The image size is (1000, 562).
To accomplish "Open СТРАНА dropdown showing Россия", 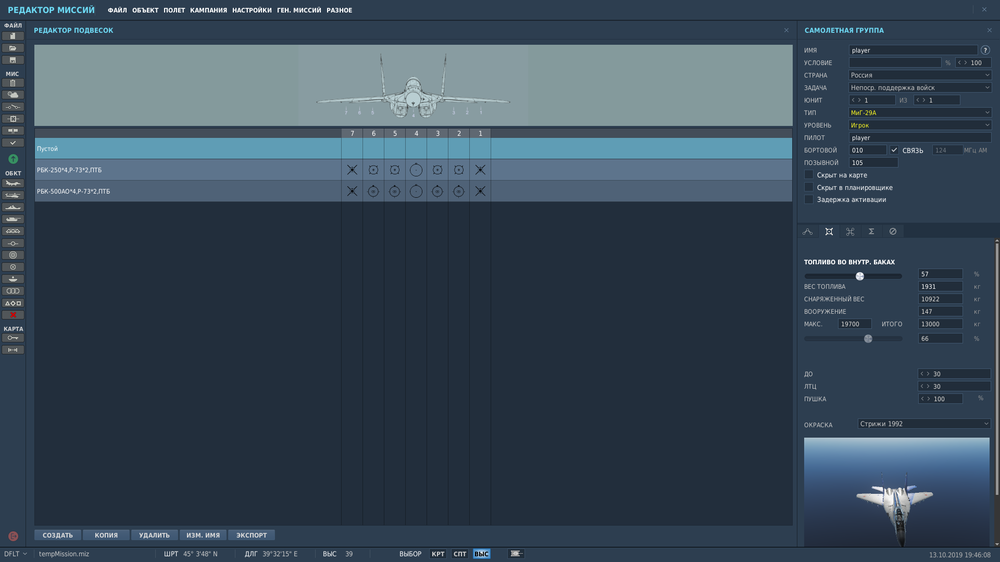I will 920,75.
